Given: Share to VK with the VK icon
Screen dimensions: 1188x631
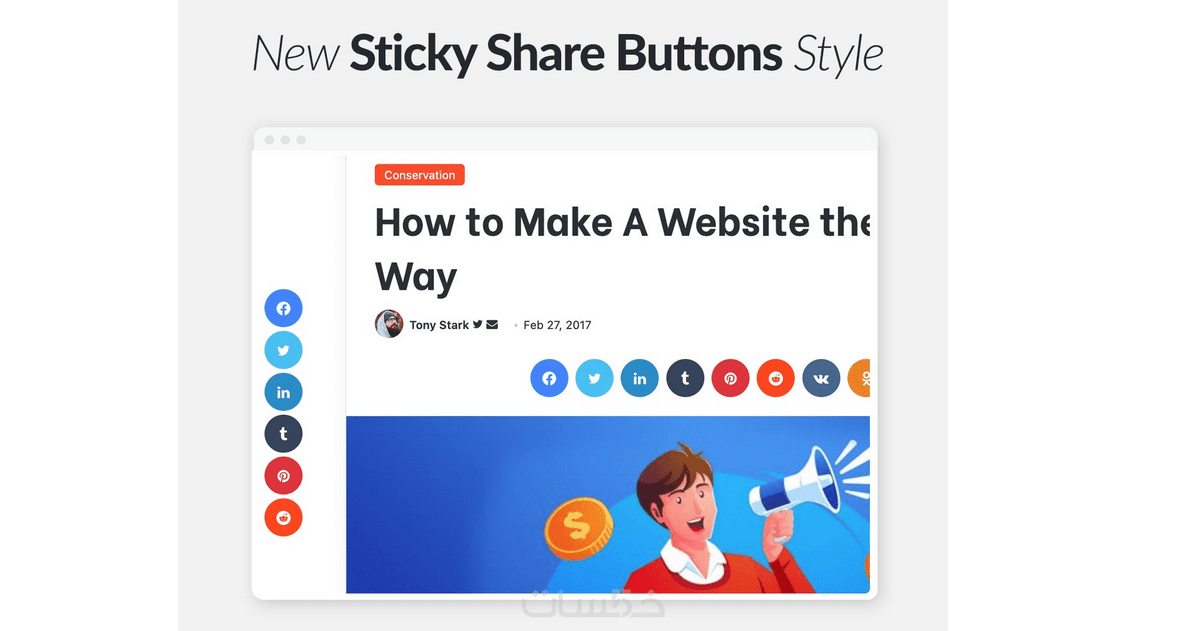Looking at the screenshot, I should 821,378.
